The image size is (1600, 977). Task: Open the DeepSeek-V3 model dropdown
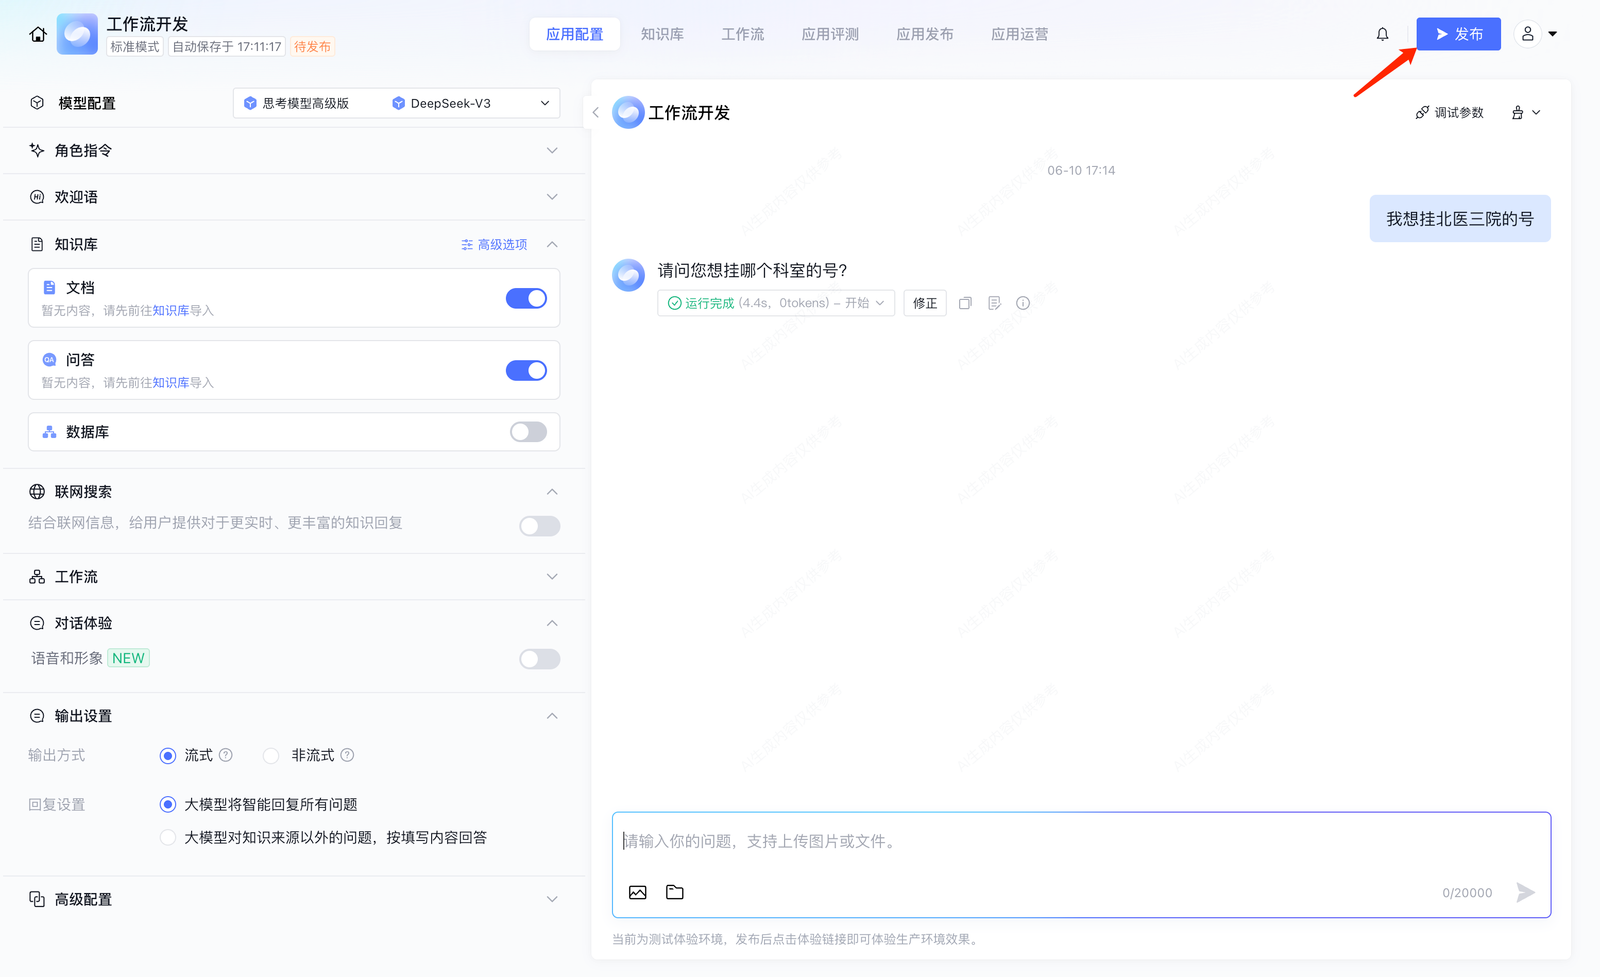coord(470,103)
